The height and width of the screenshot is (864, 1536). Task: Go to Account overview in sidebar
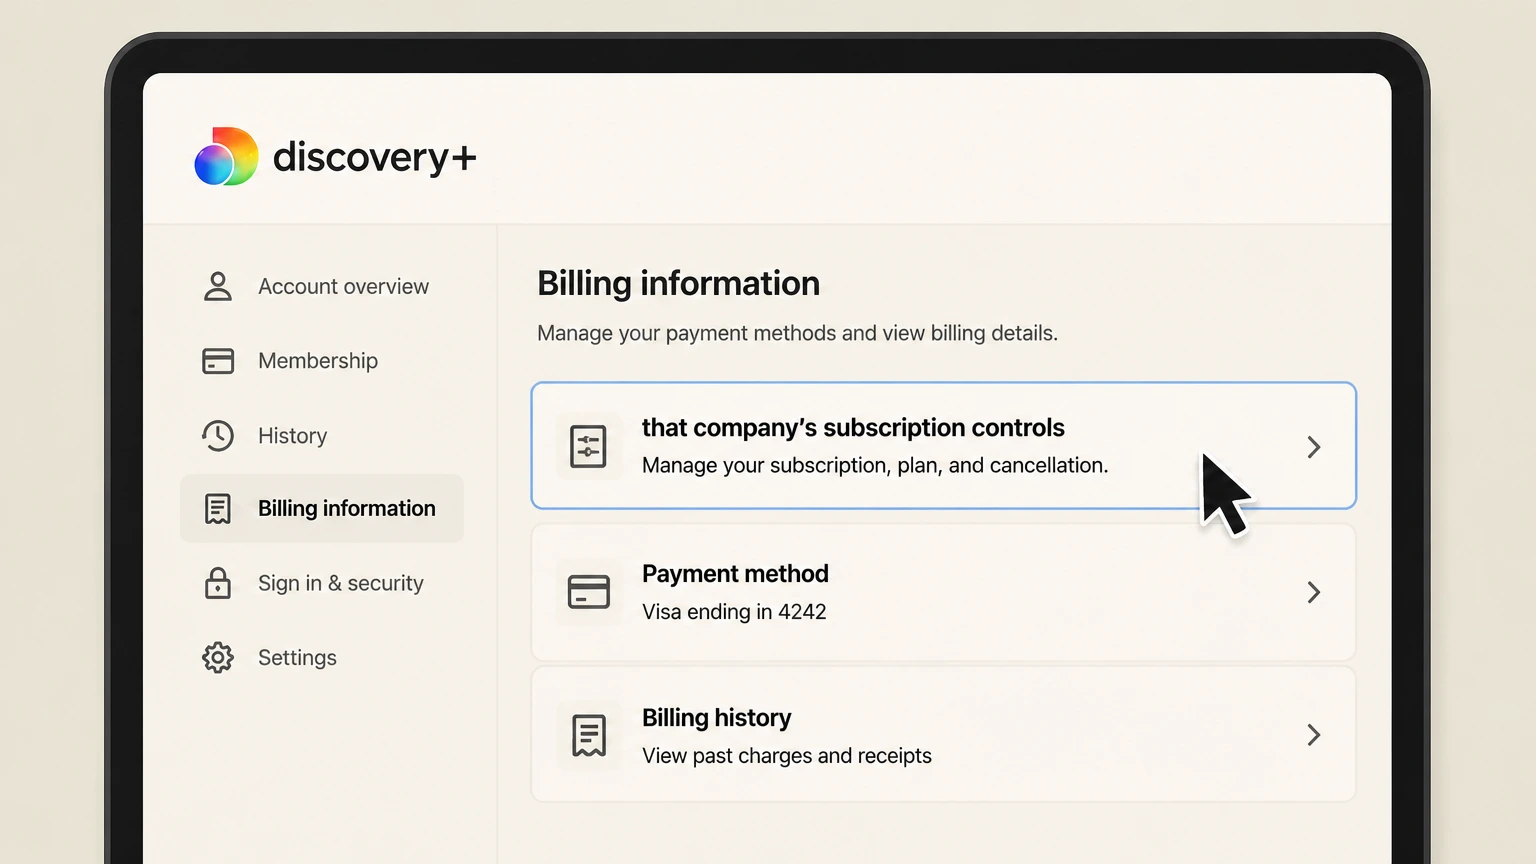pyautogui.click(x=322, y=286)
